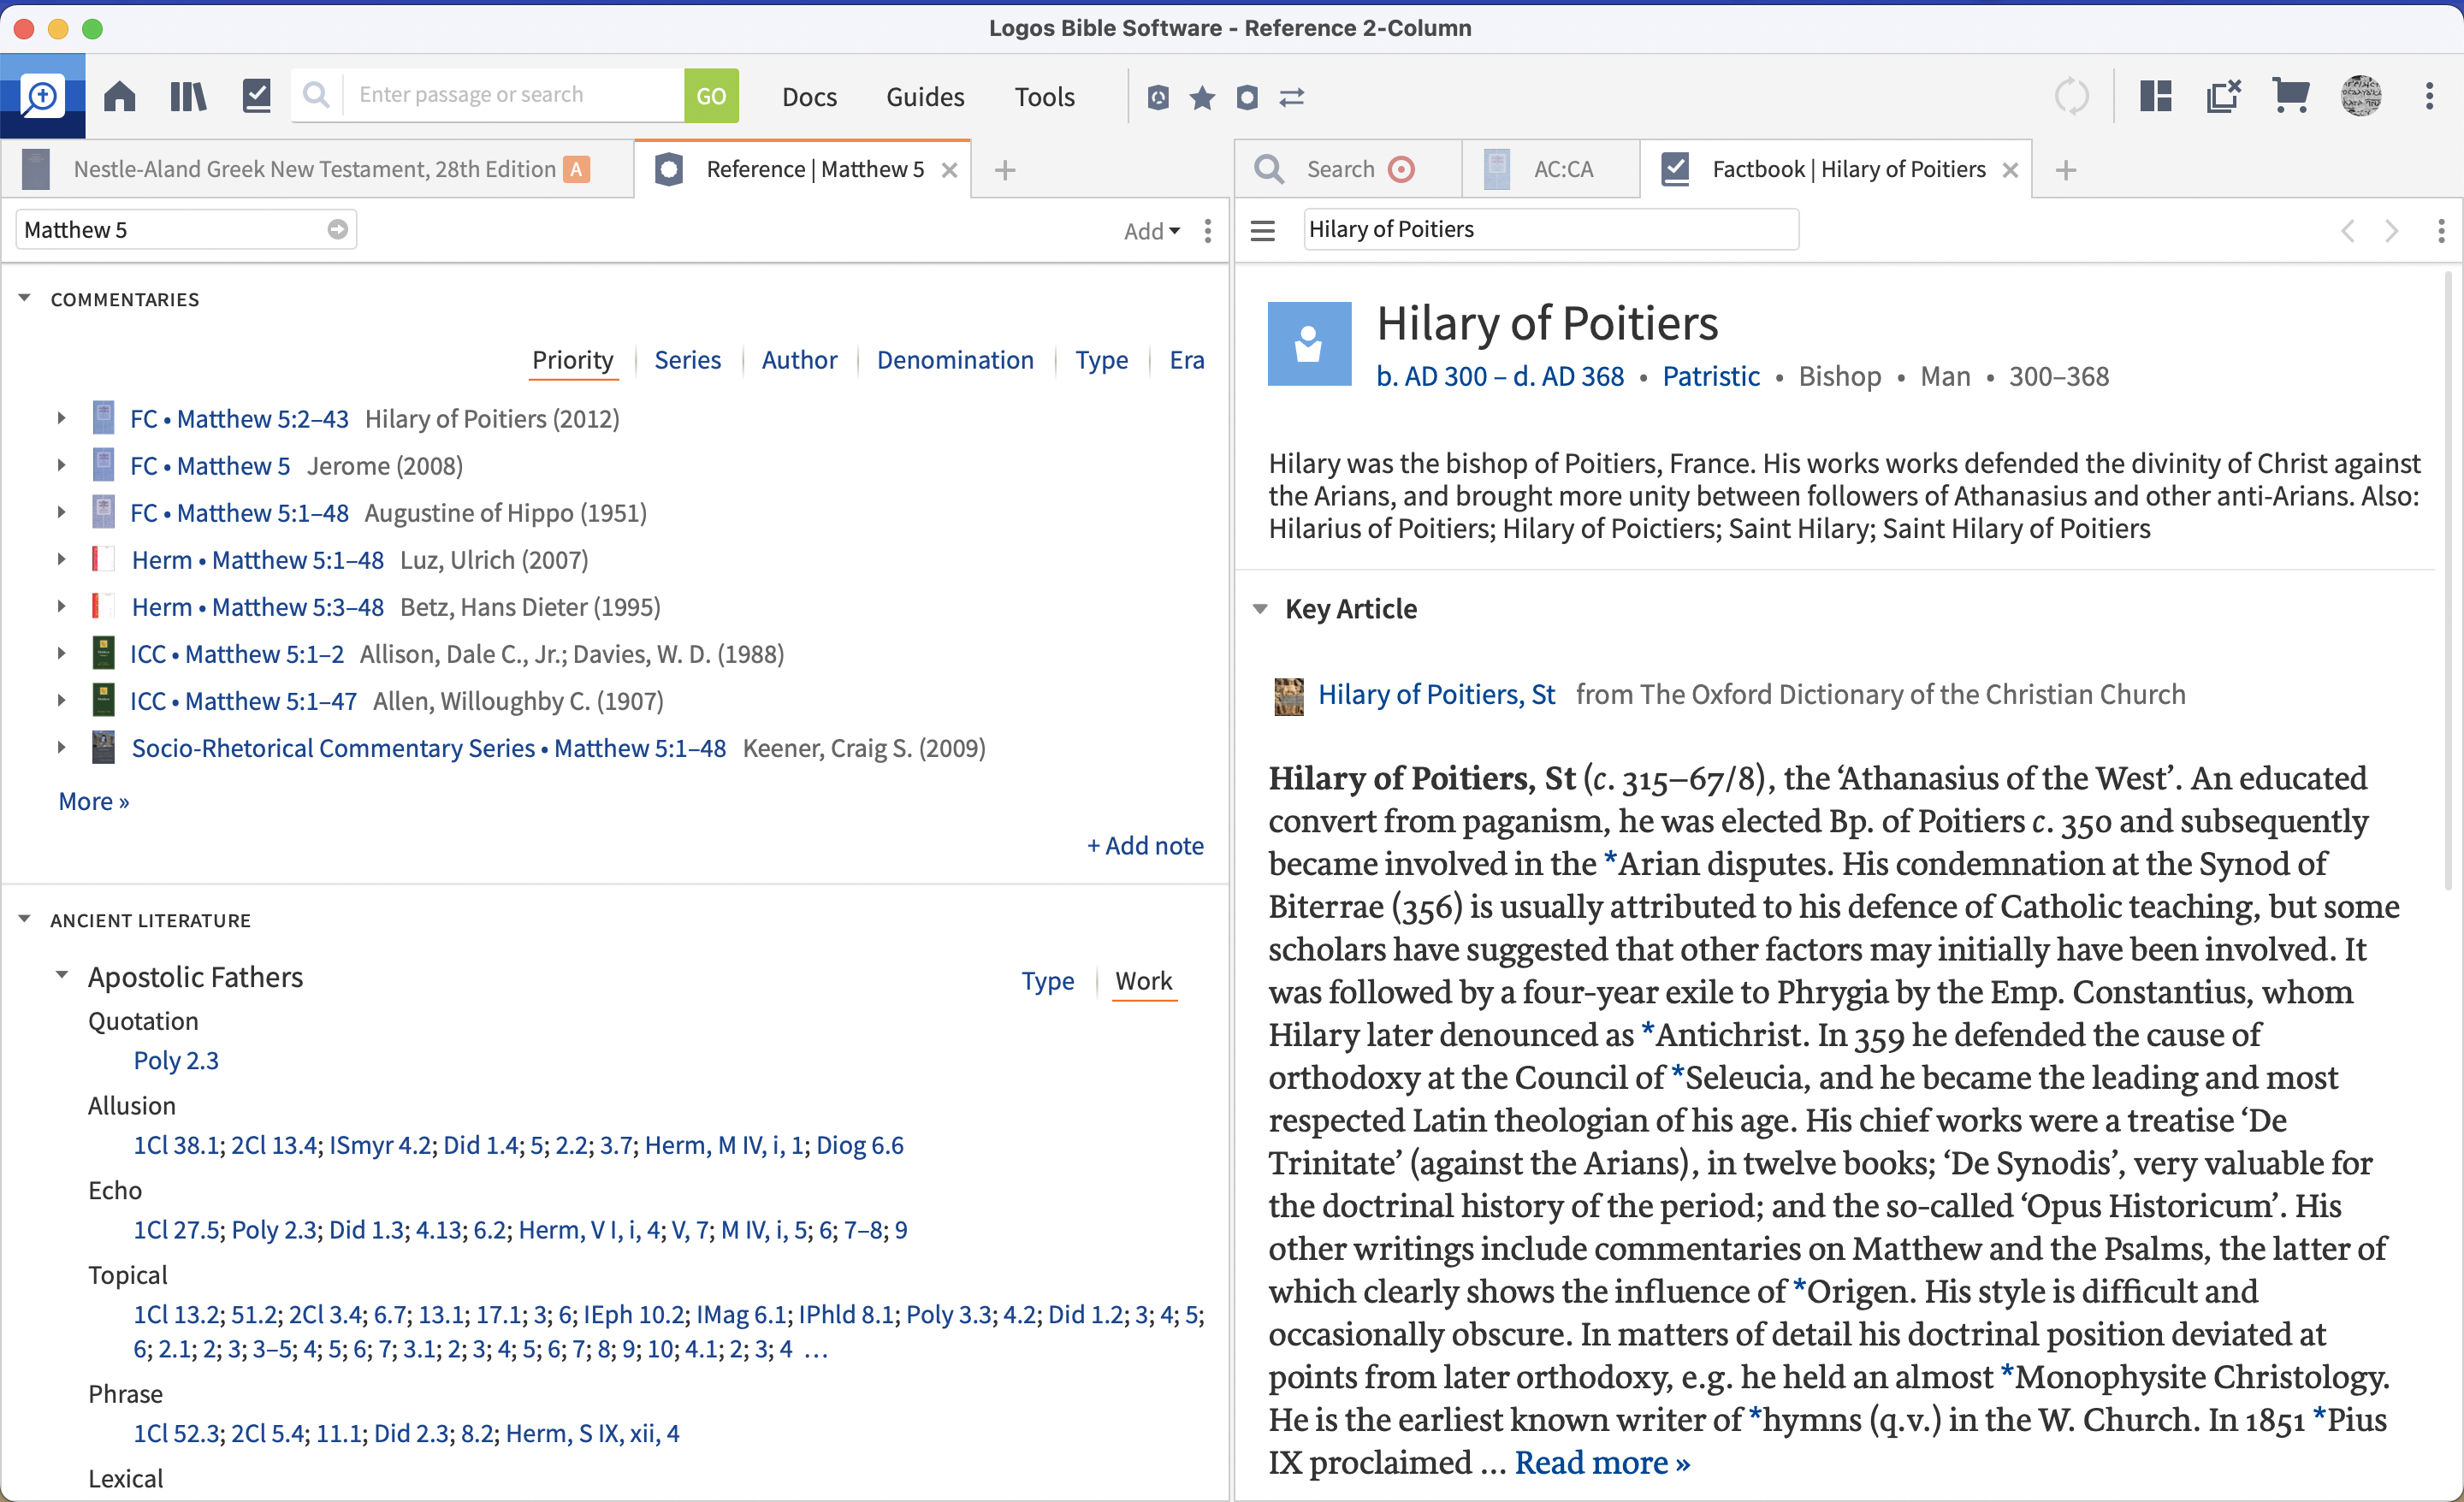
Task: Click the Read more link
Action: [1601, 1462]
